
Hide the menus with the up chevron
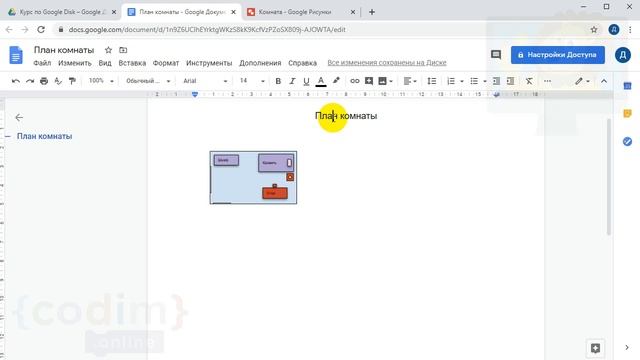604,81
